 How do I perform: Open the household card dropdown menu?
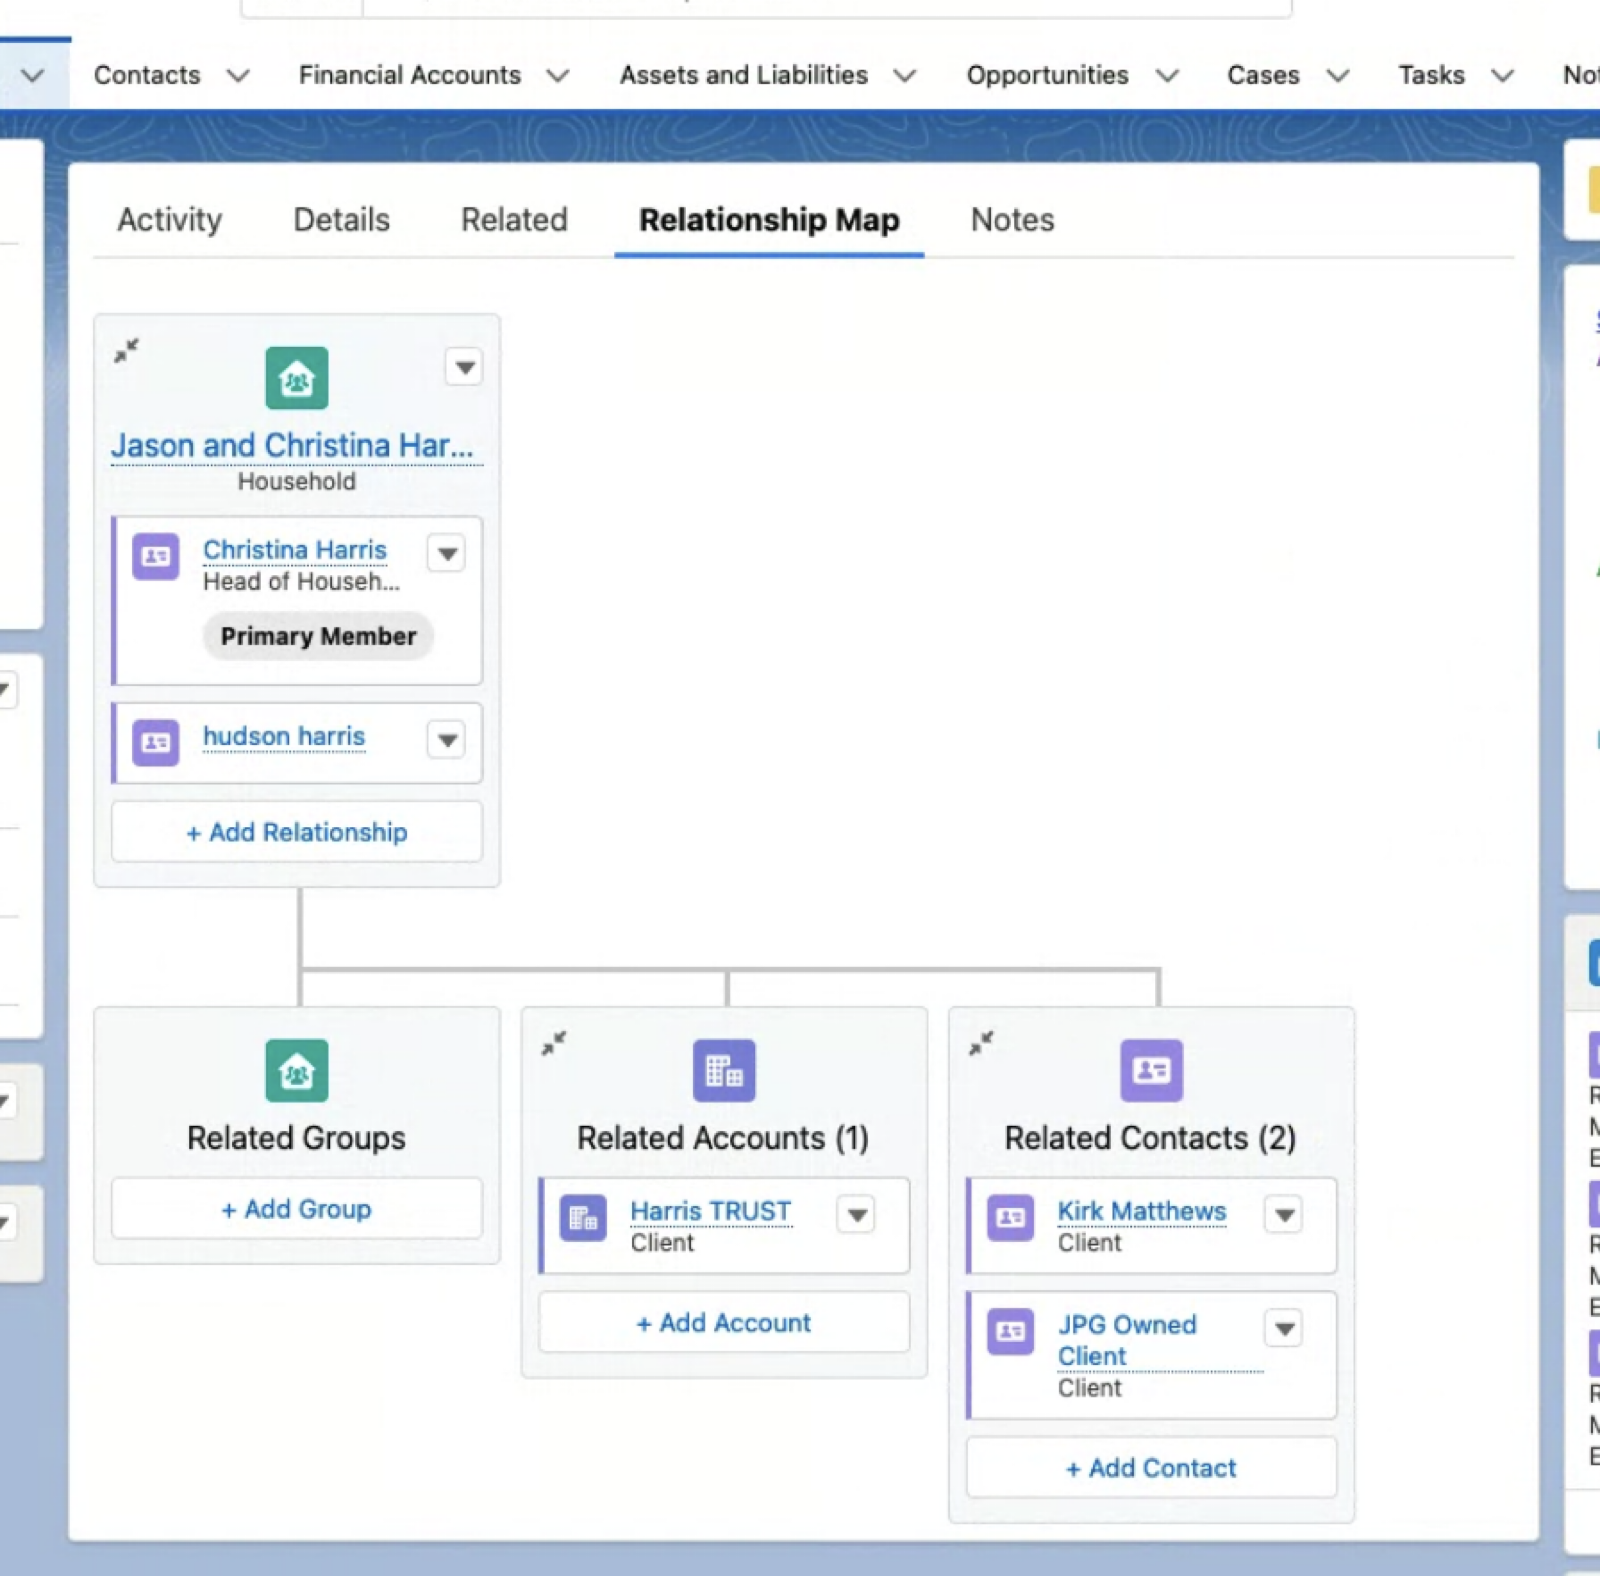point(464,367)
